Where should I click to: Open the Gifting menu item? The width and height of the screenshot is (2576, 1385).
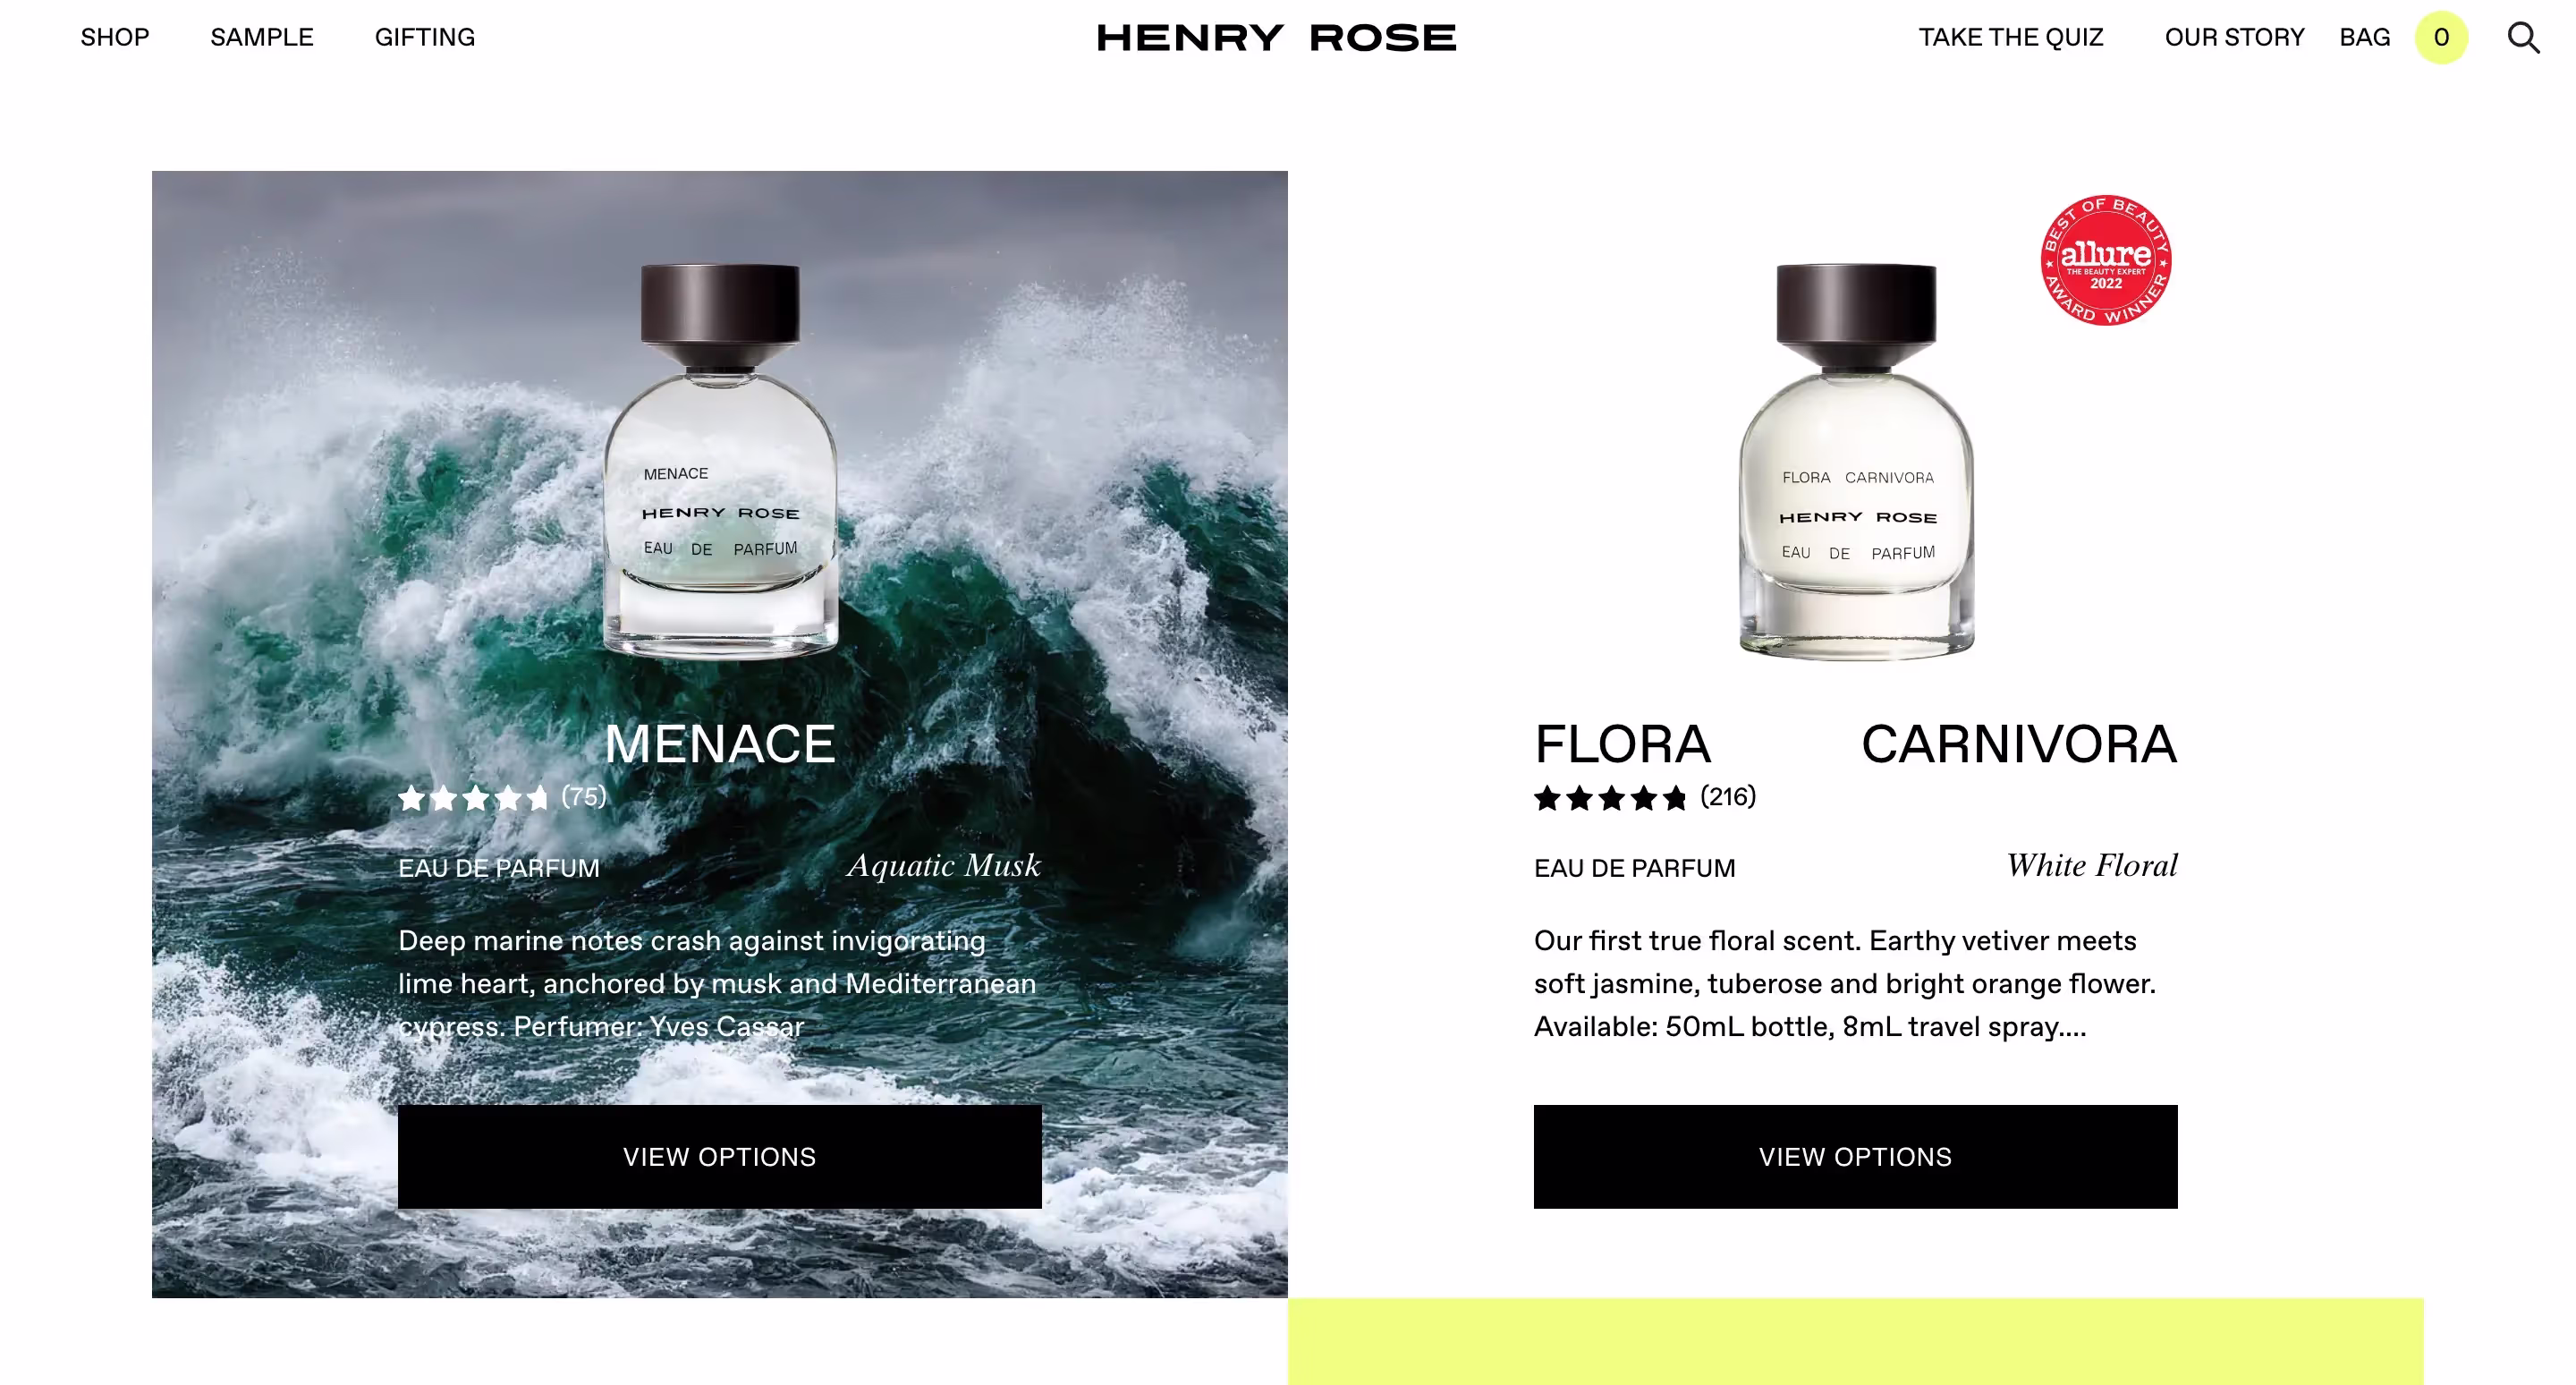[425, 38]
